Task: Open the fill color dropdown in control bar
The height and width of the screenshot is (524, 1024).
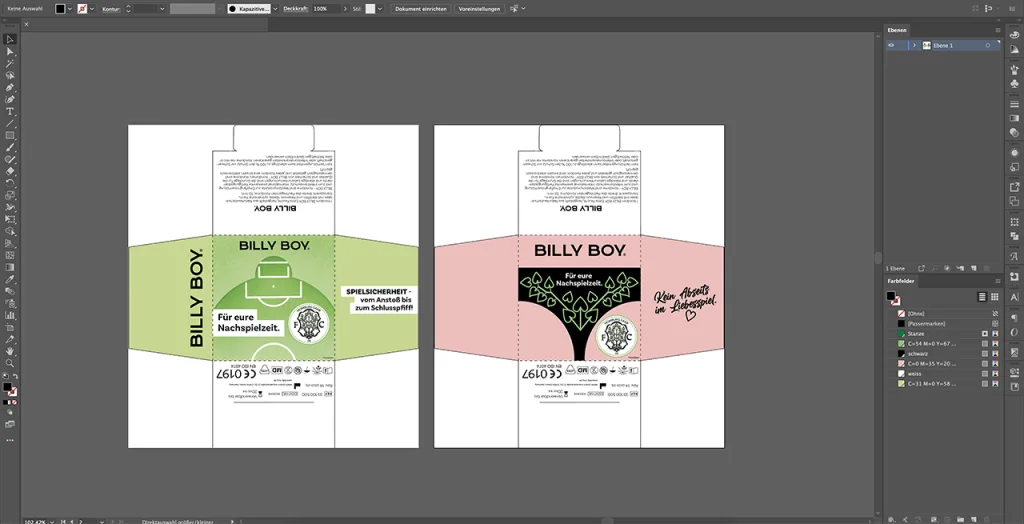Action: tap(70, 8)
